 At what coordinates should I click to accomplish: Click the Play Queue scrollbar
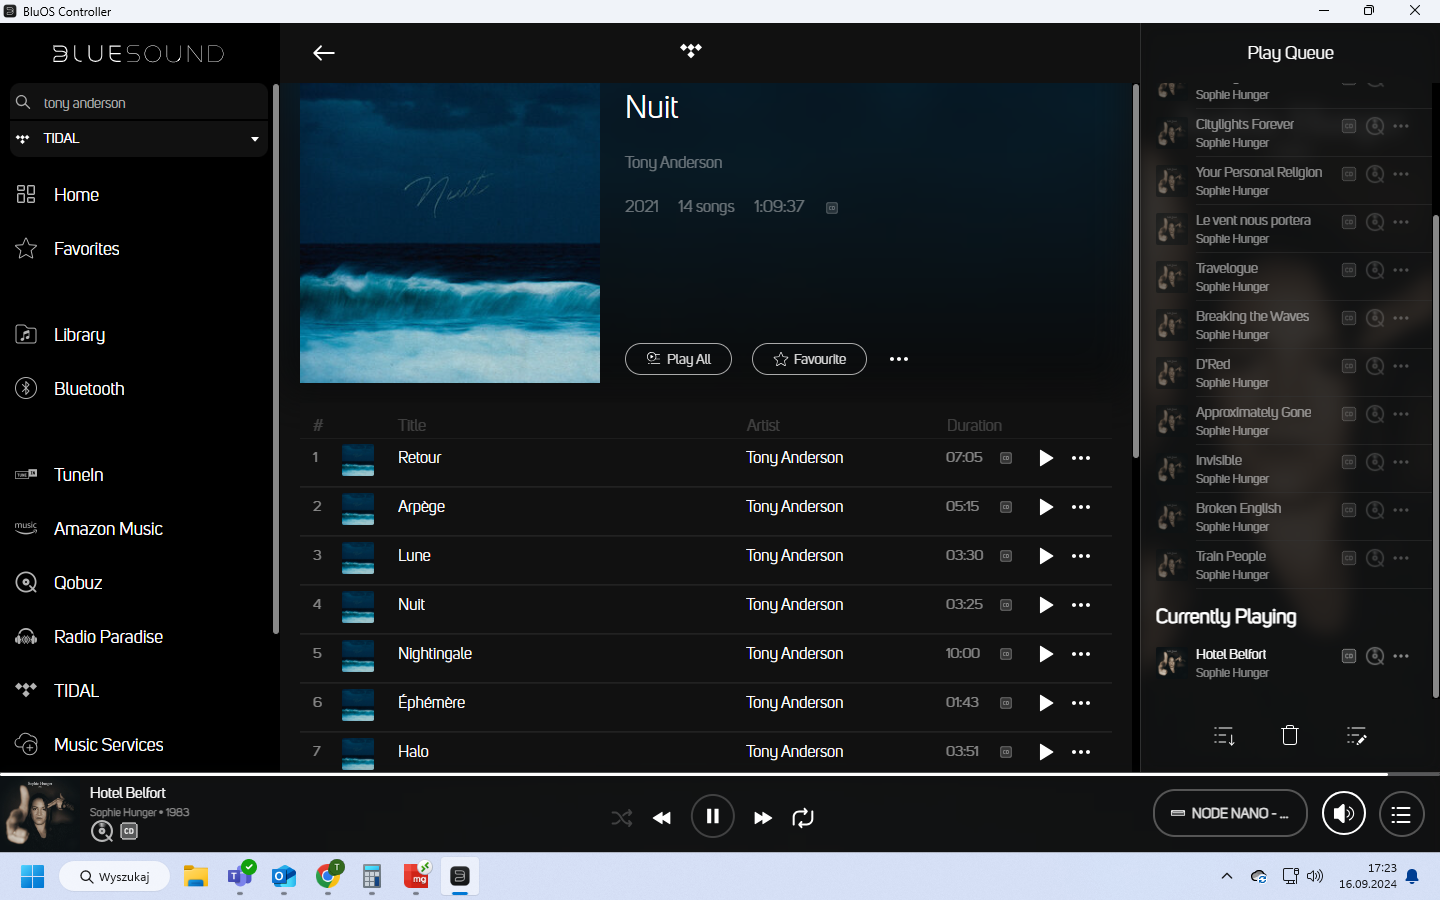(1436, 456)
